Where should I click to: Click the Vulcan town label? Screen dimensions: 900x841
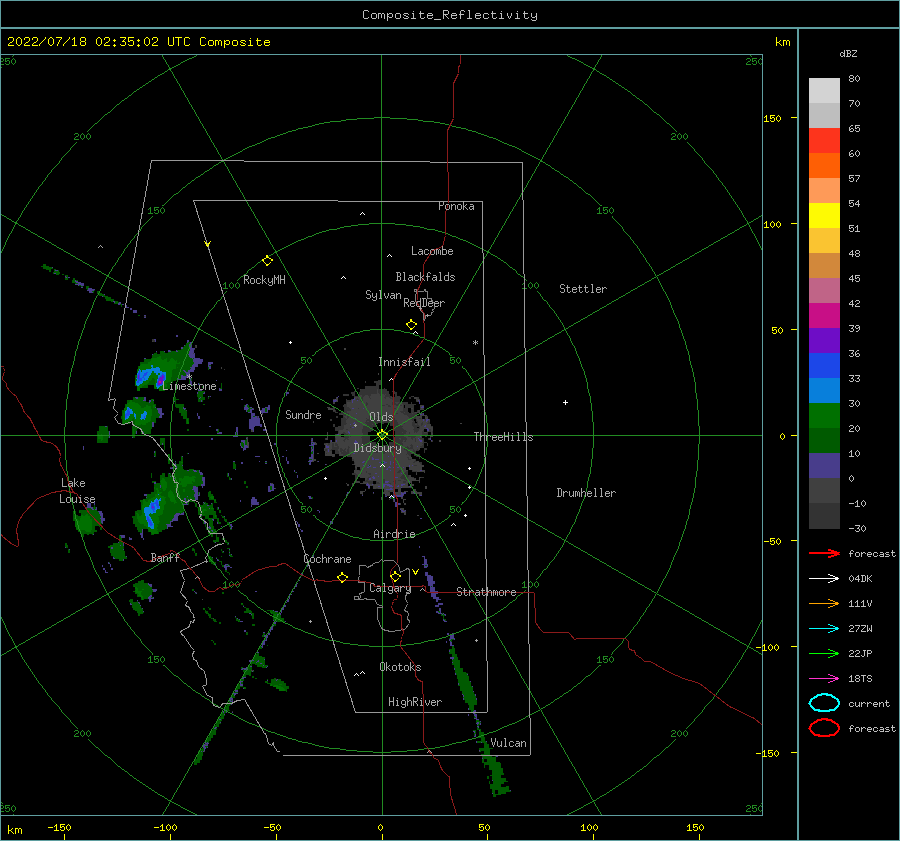pos(509,743)
